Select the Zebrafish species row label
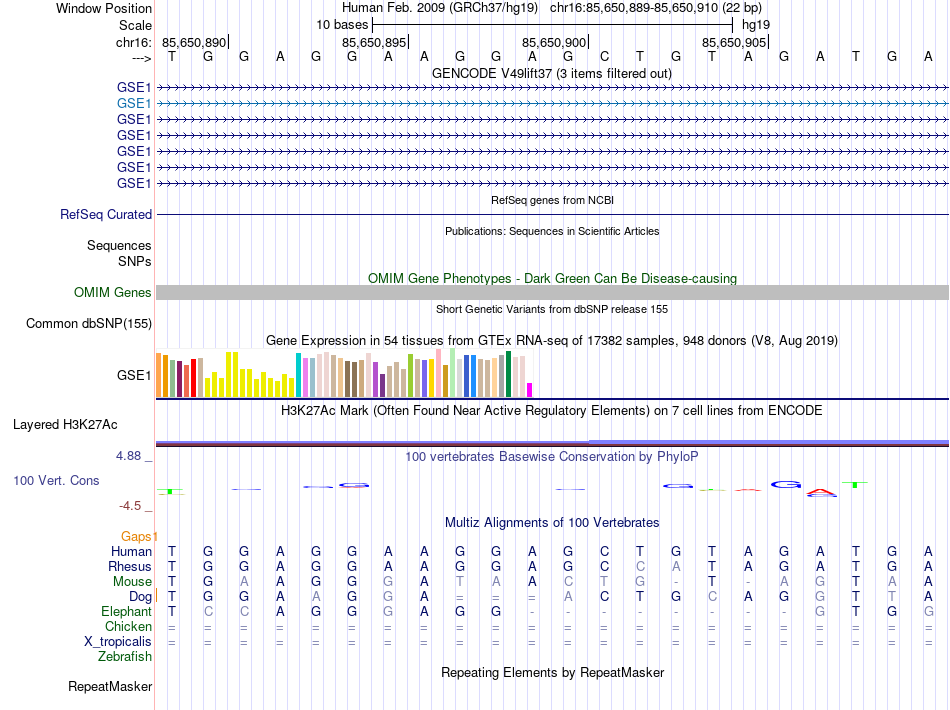The height and width of the screenshot is (710, 950). (125, 657)
